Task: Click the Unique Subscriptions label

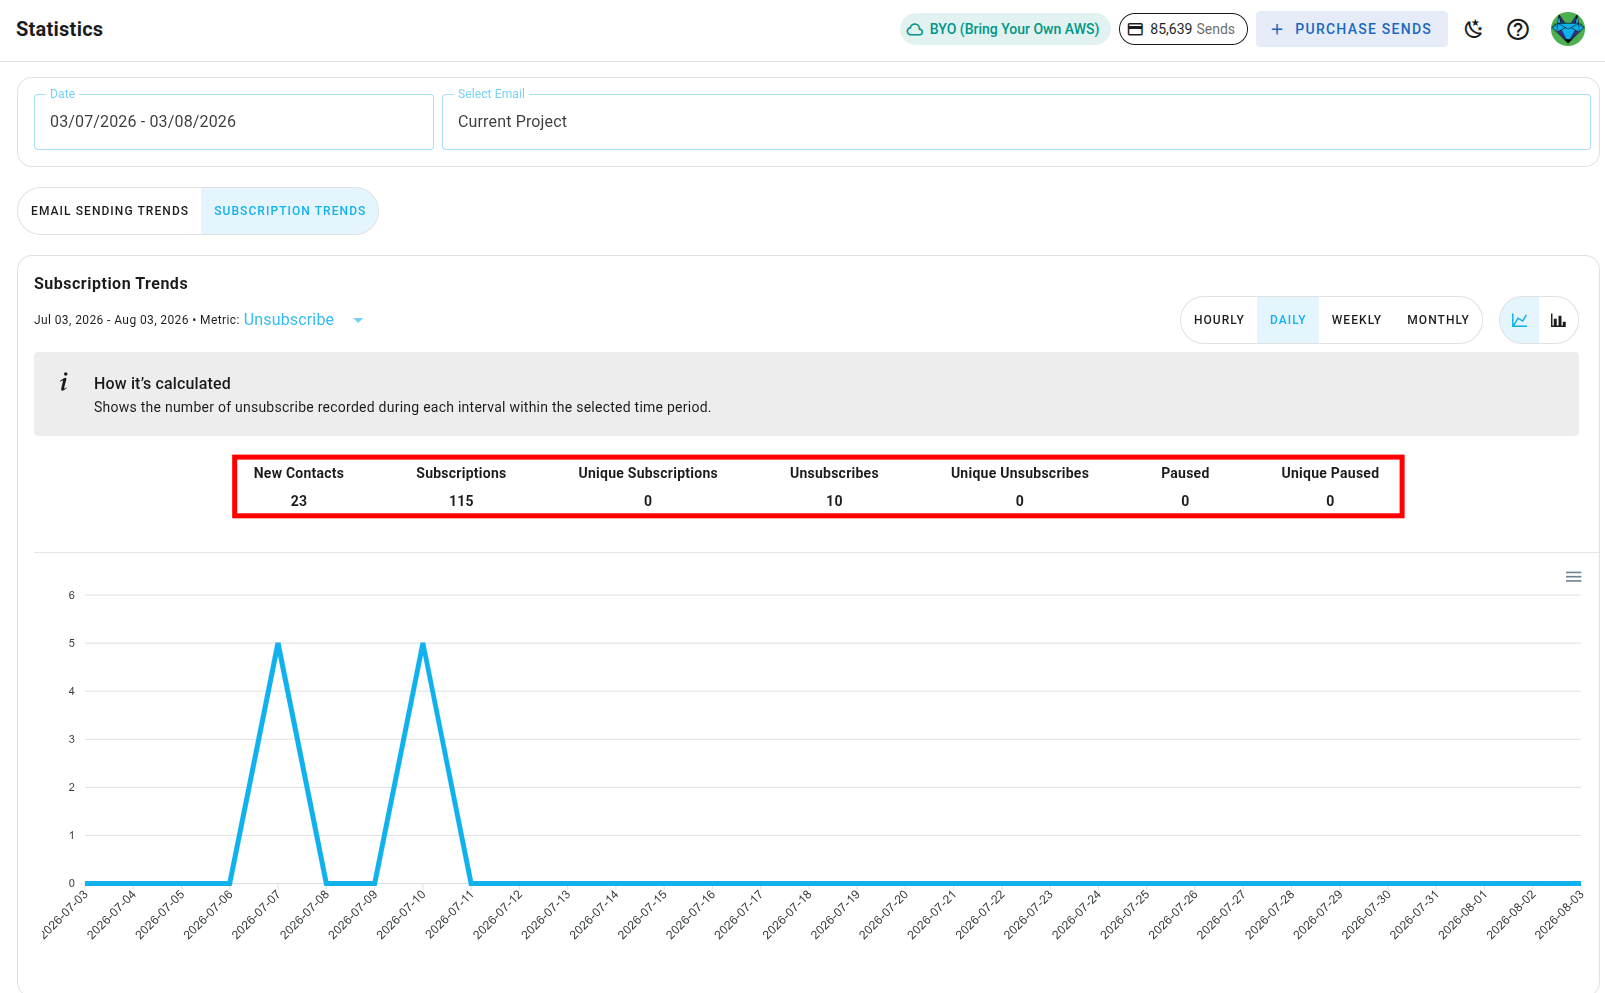Action: (648, 473)
